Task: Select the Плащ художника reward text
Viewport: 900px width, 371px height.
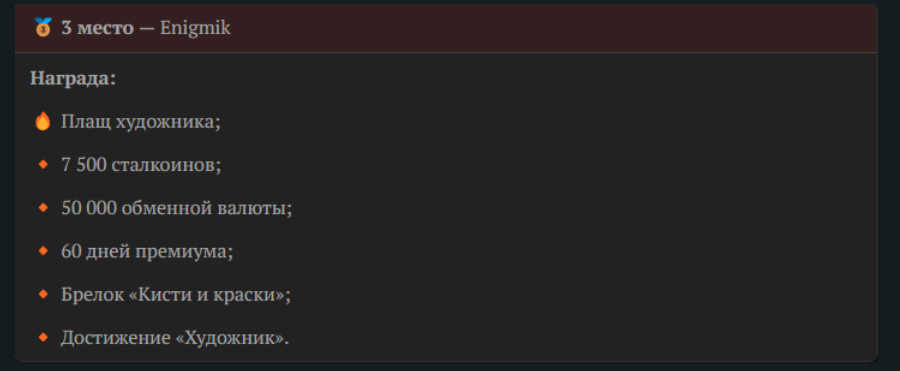Action: [141, 122]
